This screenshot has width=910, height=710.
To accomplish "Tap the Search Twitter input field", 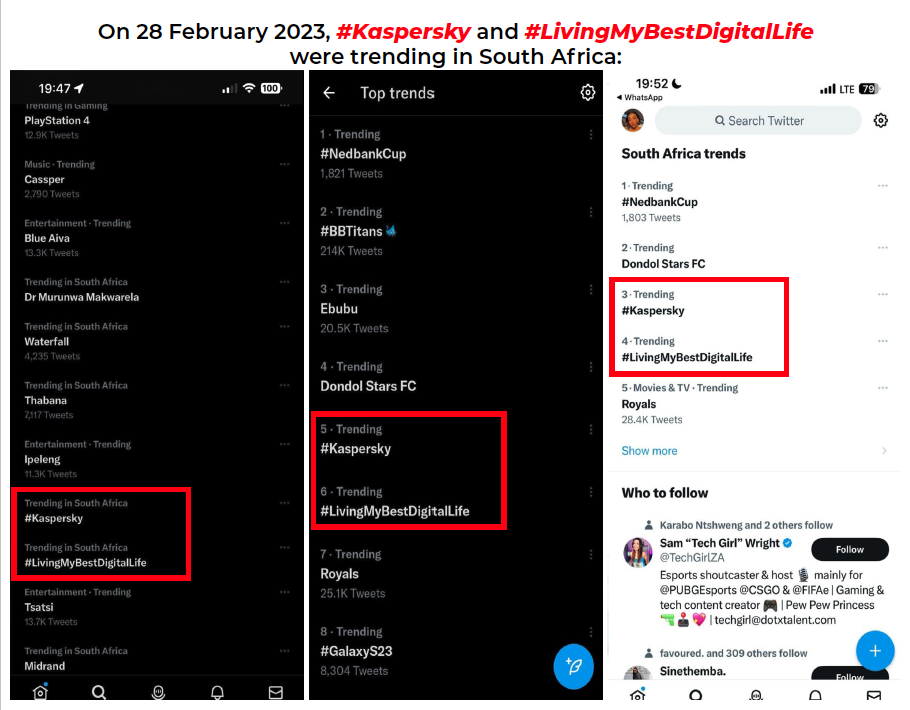I will pyautogui.click(x=757, y=120).
